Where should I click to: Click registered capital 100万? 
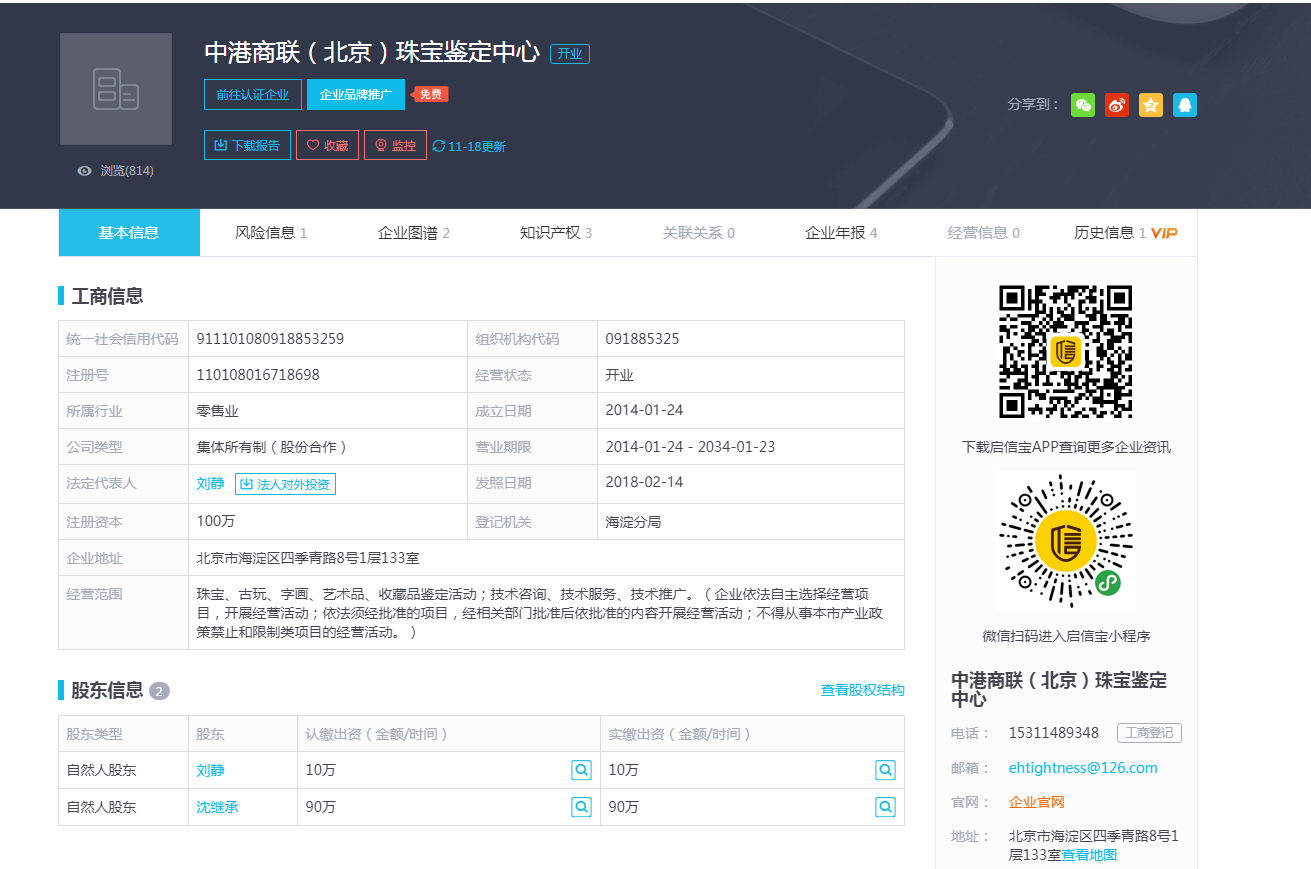tap(216, 521)
